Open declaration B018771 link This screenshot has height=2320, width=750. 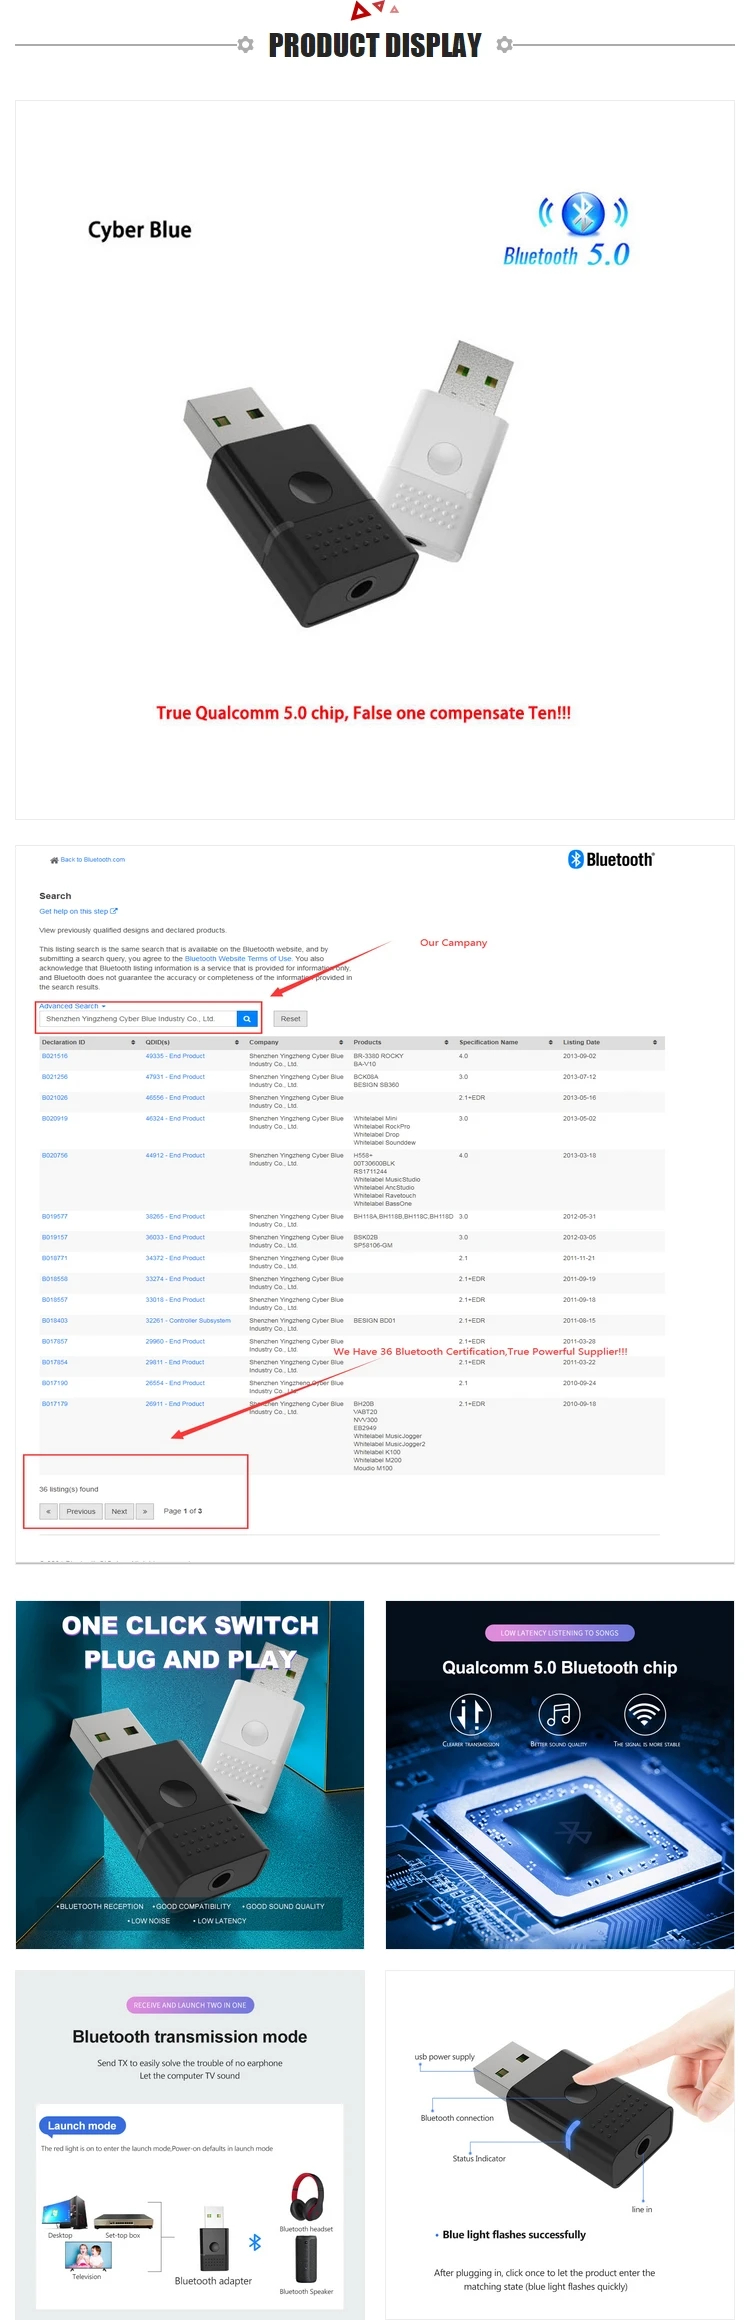tap(55, 1258)
